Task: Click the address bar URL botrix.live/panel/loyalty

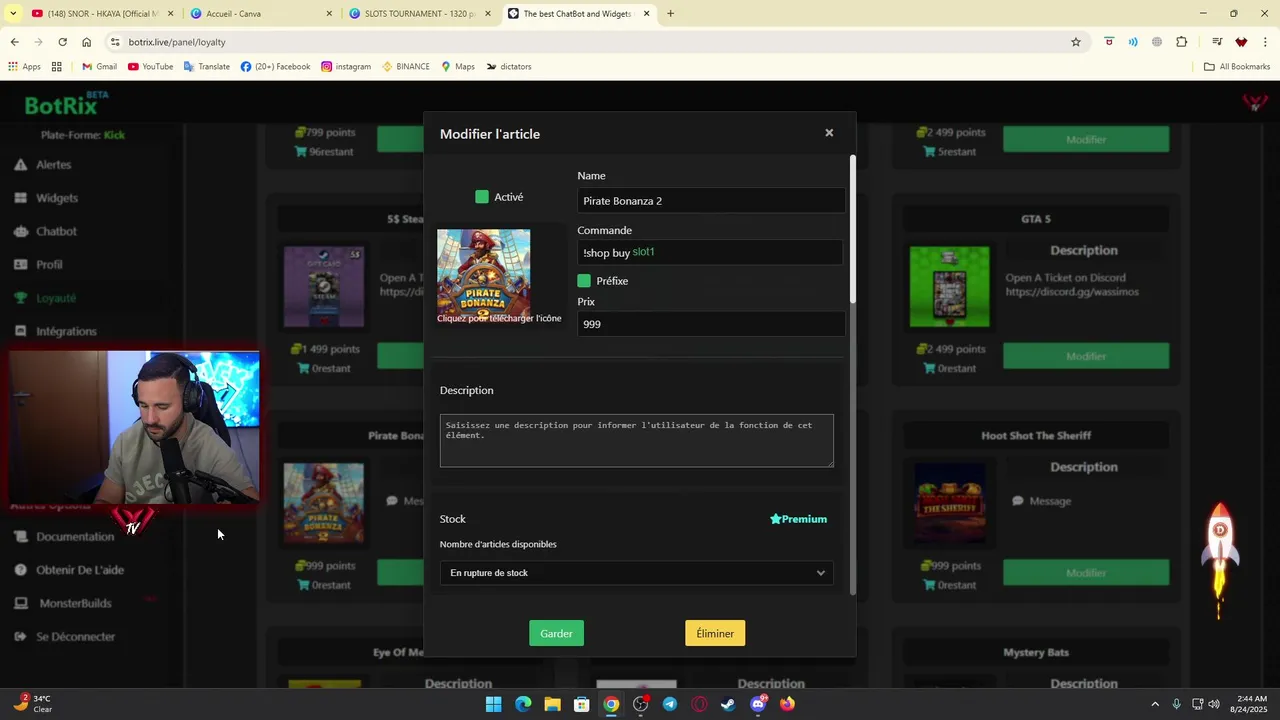Action: pos(177,42)
